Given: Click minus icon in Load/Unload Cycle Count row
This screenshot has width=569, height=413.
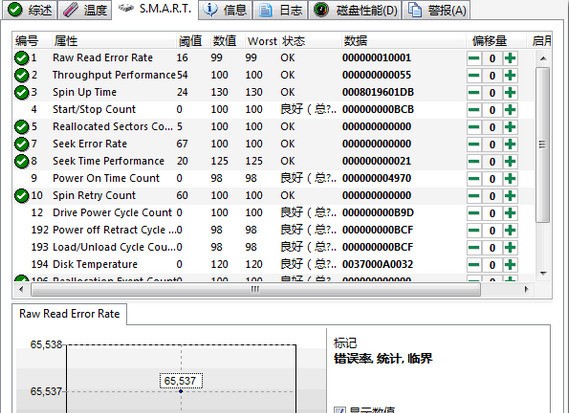Looking at the screenshot, I should coord(474,248).
